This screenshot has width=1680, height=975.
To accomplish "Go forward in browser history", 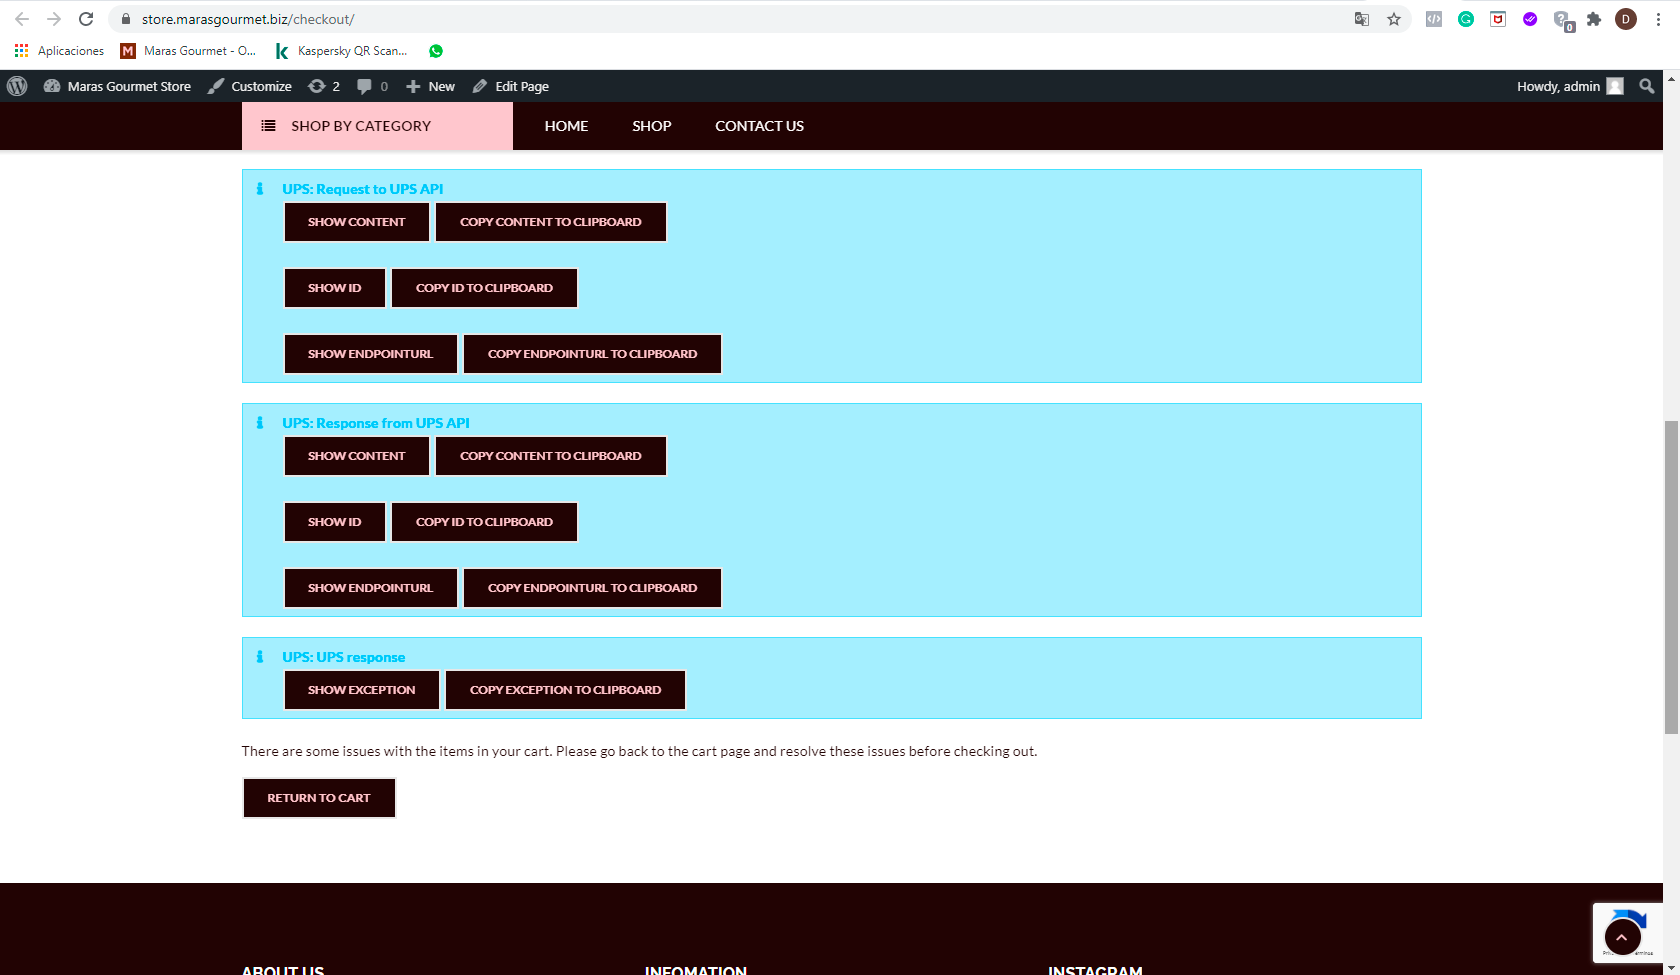I will 54,19.
